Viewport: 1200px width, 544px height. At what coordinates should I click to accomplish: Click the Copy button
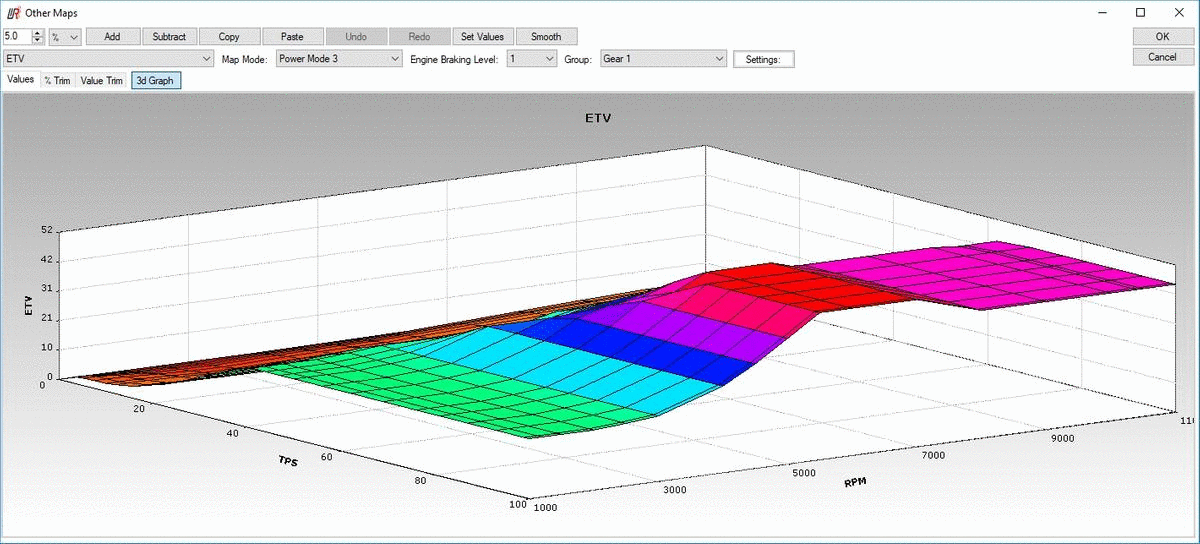click(229, 37)
